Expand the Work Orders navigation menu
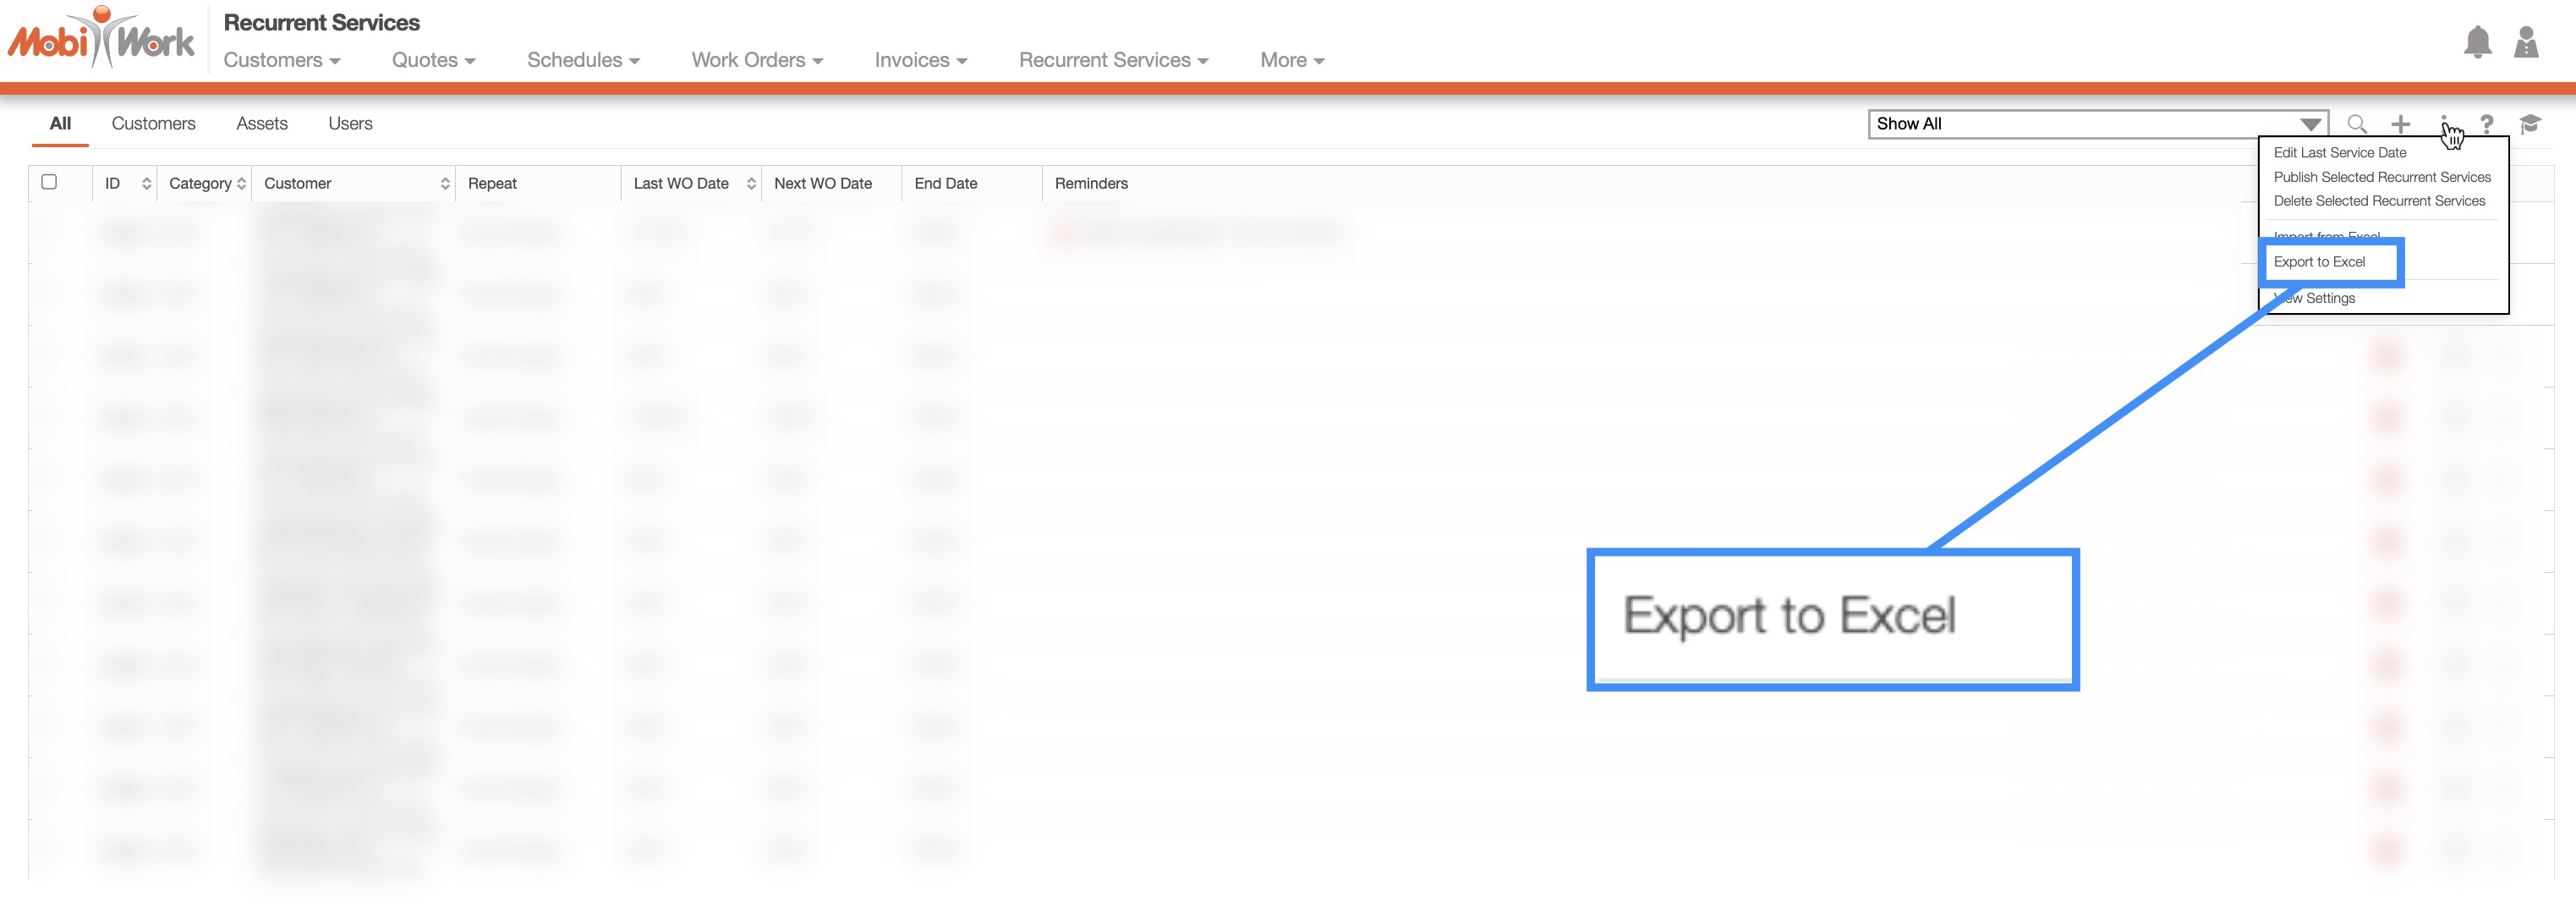2576x907 pixels. coord(757,61)
